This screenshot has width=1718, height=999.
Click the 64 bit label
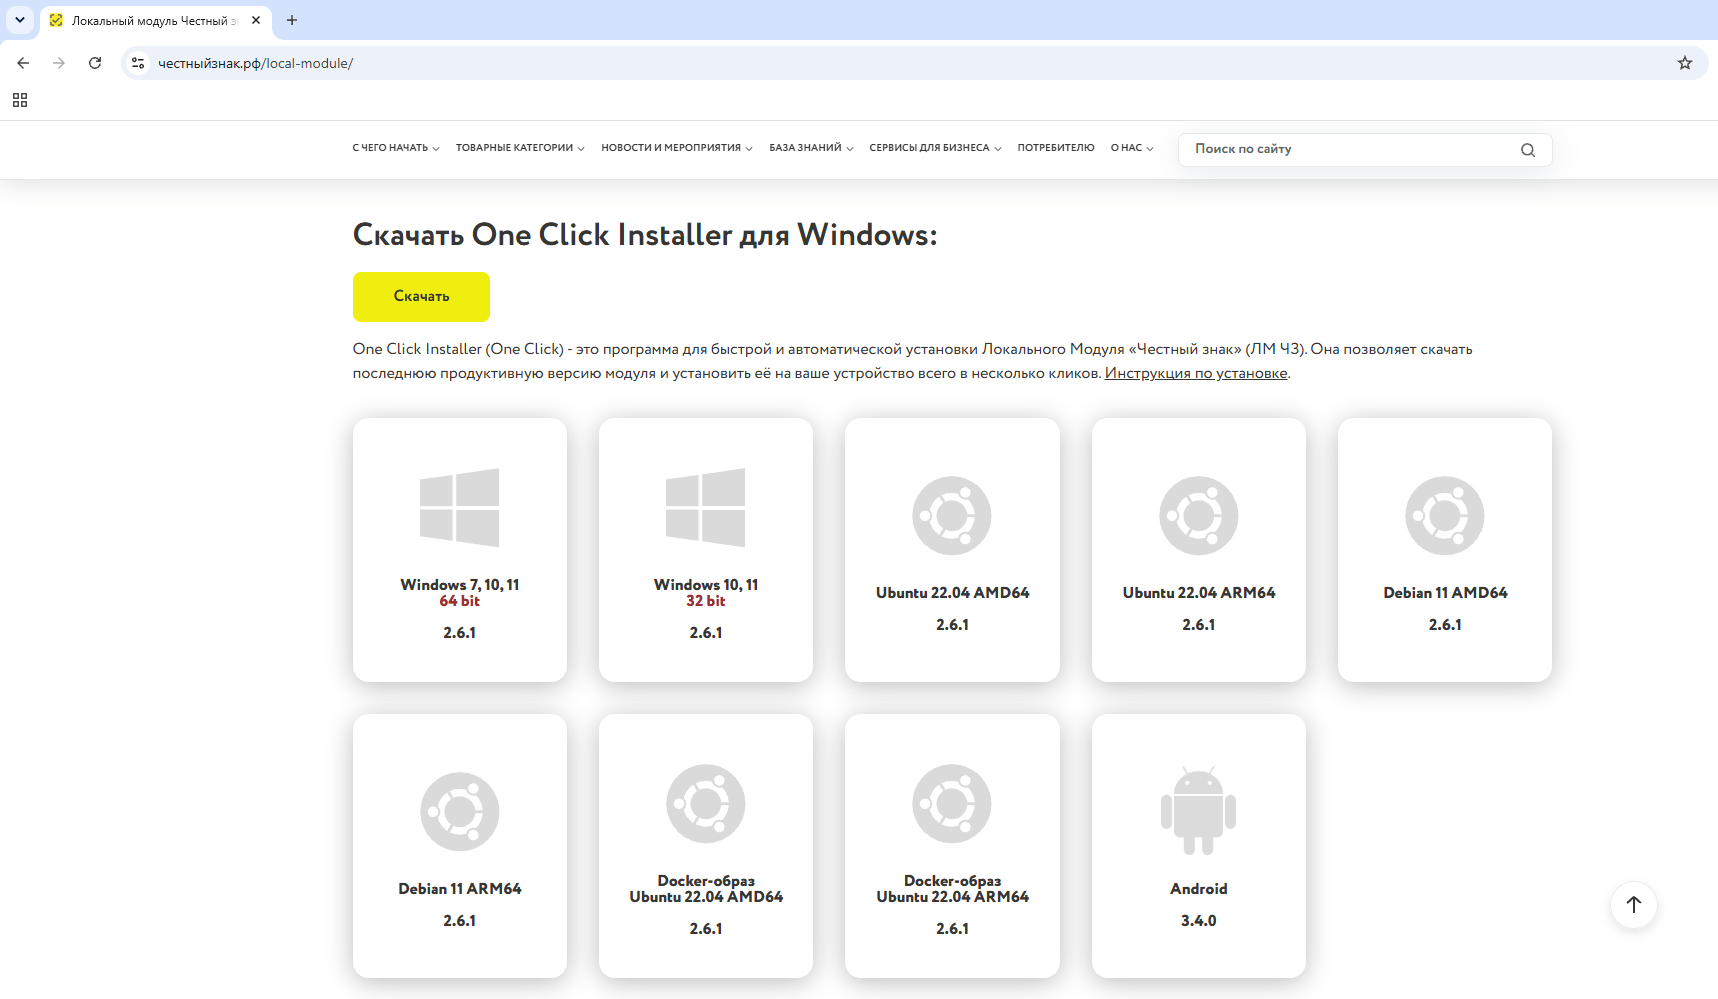(460, 601)
